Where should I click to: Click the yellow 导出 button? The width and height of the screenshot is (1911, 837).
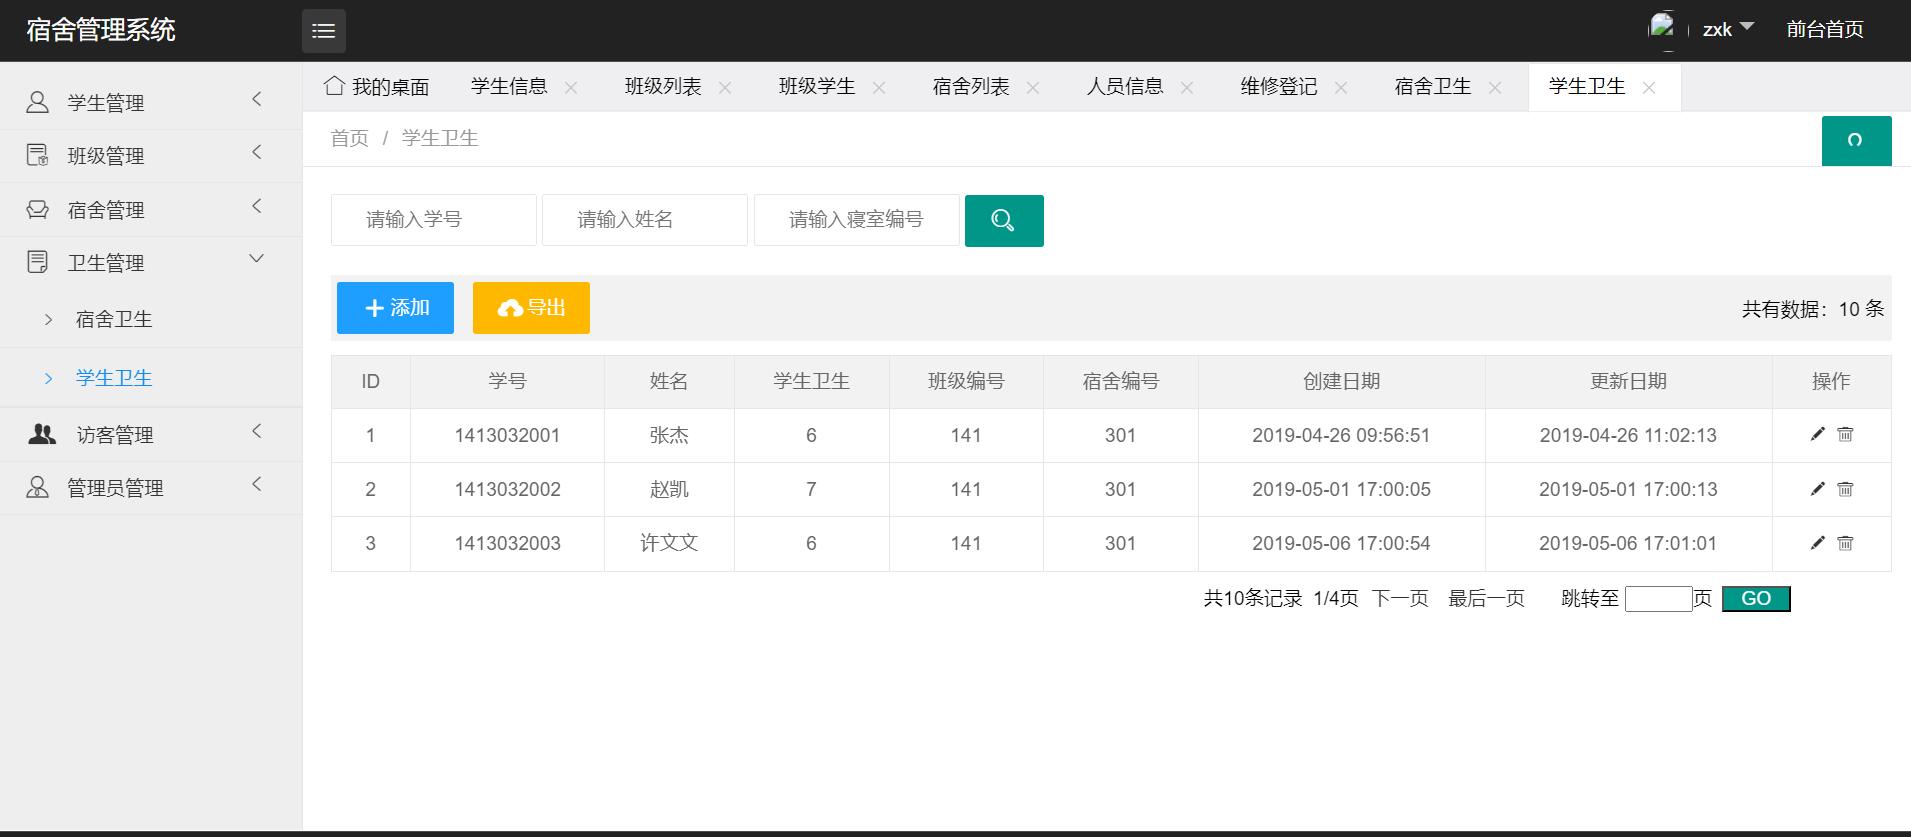[531, 308]
